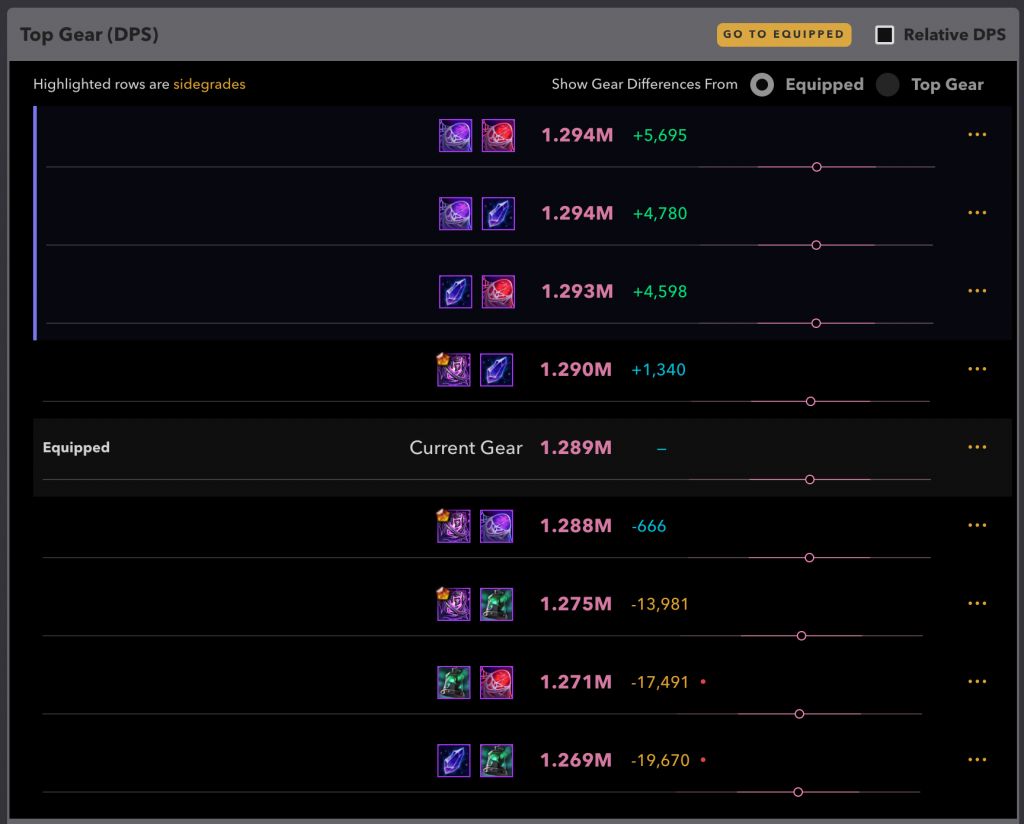Click the GO TO EQUIPPED button
The image size is (1024, 824).
[784, 35]
